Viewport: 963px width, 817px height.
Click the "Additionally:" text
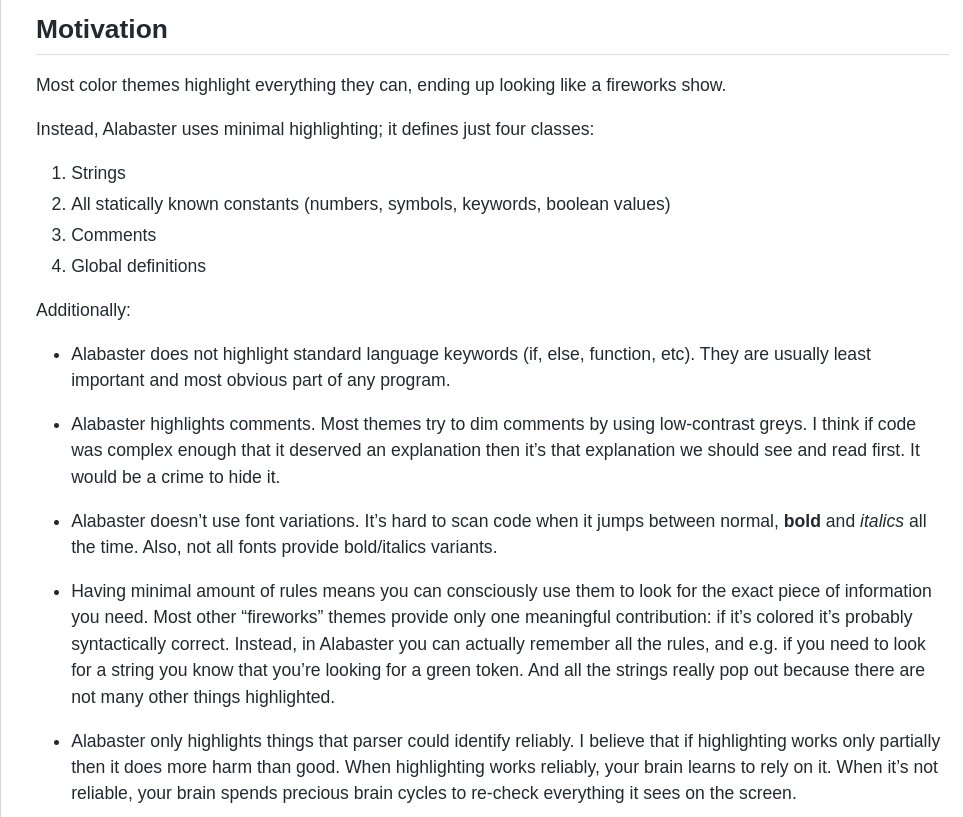point(83,310)
